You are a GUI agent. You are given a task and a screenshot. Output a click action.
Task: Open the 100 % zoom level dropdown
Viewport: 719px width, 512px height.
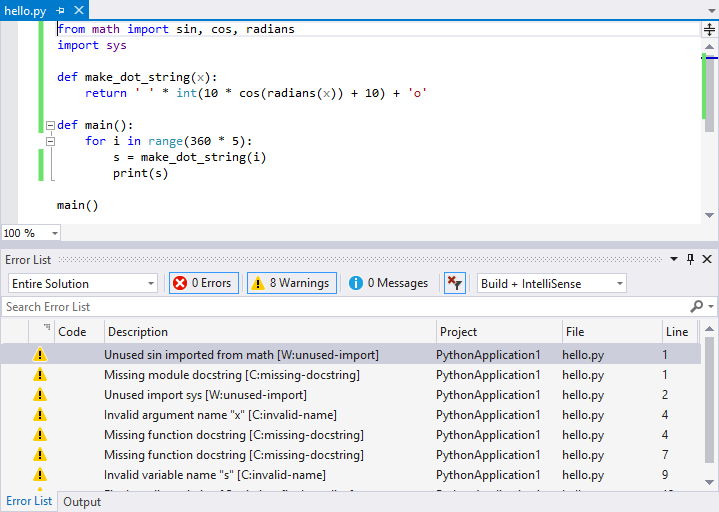(x=53, y=233)
